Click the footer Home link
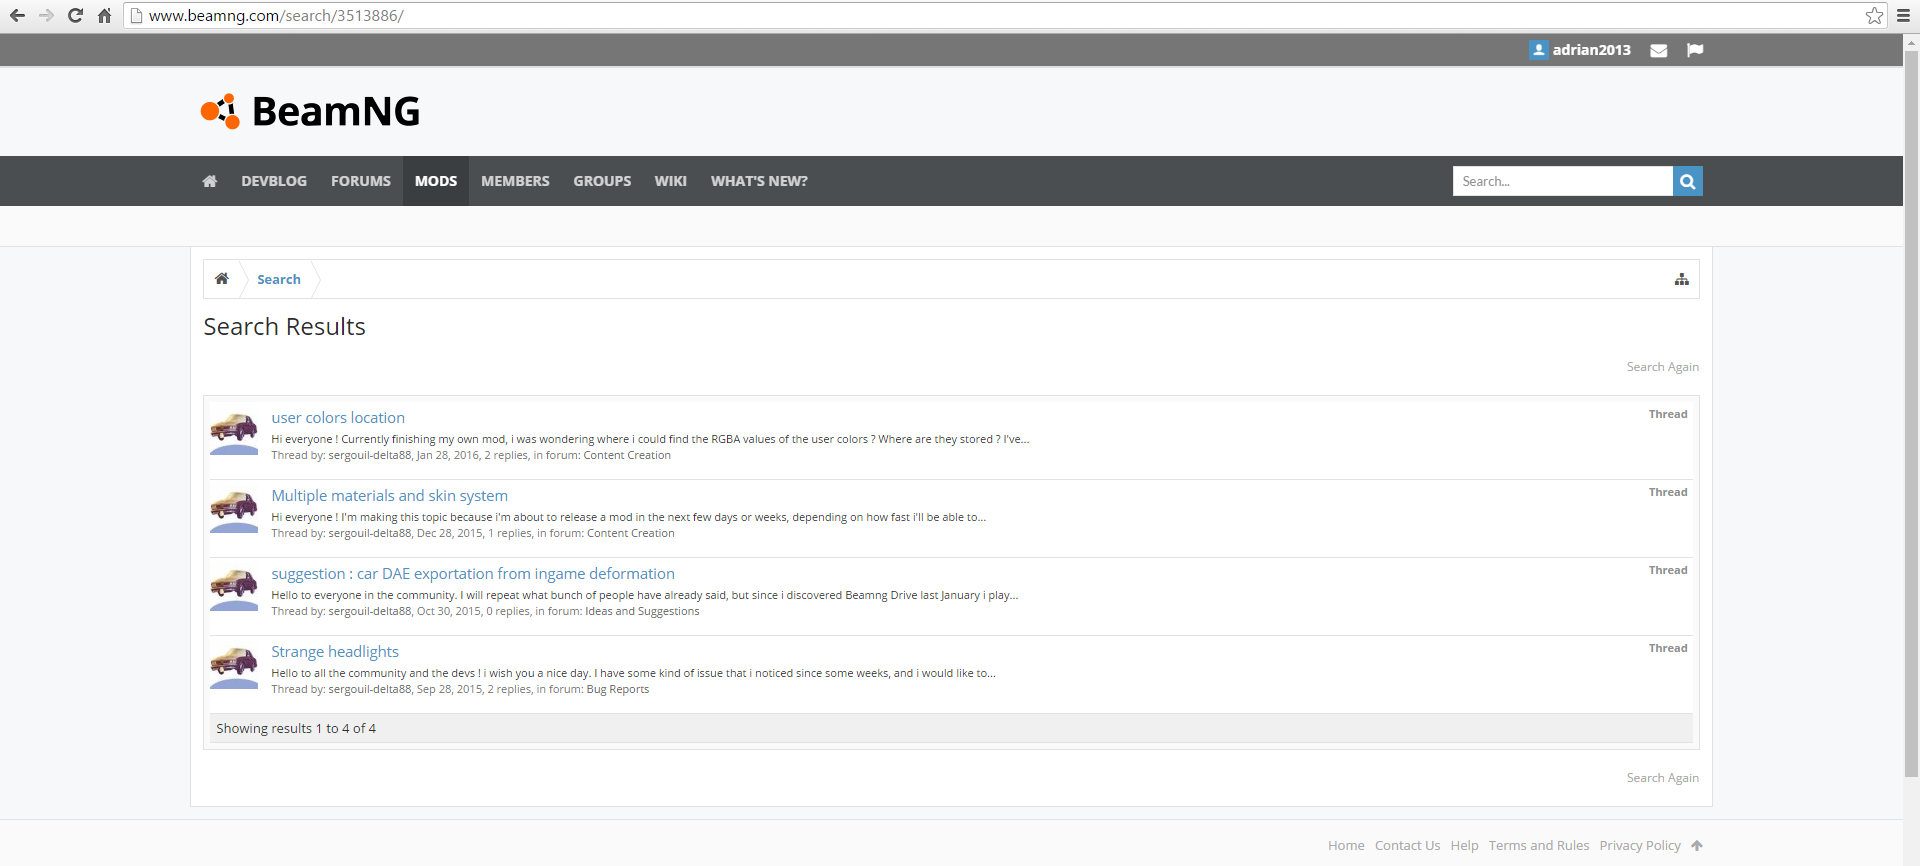This screenshot has height=866, width=1920. pos(1346,845)
